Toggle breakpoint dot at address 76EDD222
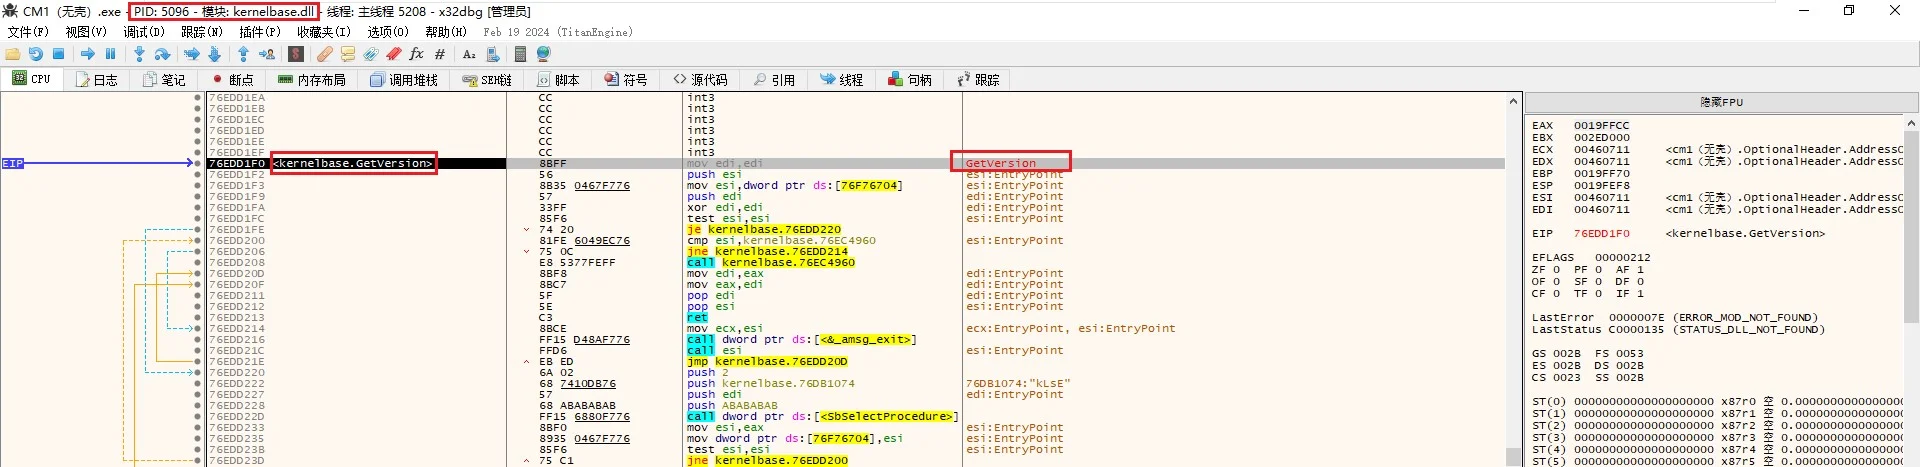1920x467 pixels. click(198, 384)
